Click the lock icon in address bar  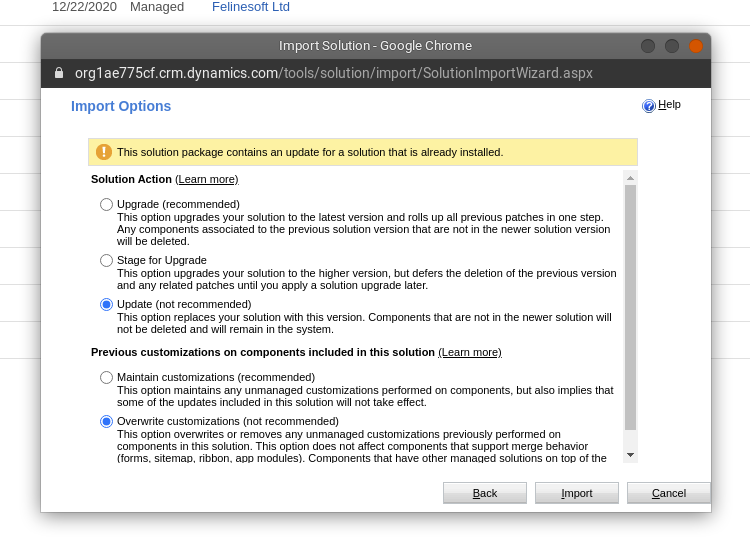[x=59, y=73]
